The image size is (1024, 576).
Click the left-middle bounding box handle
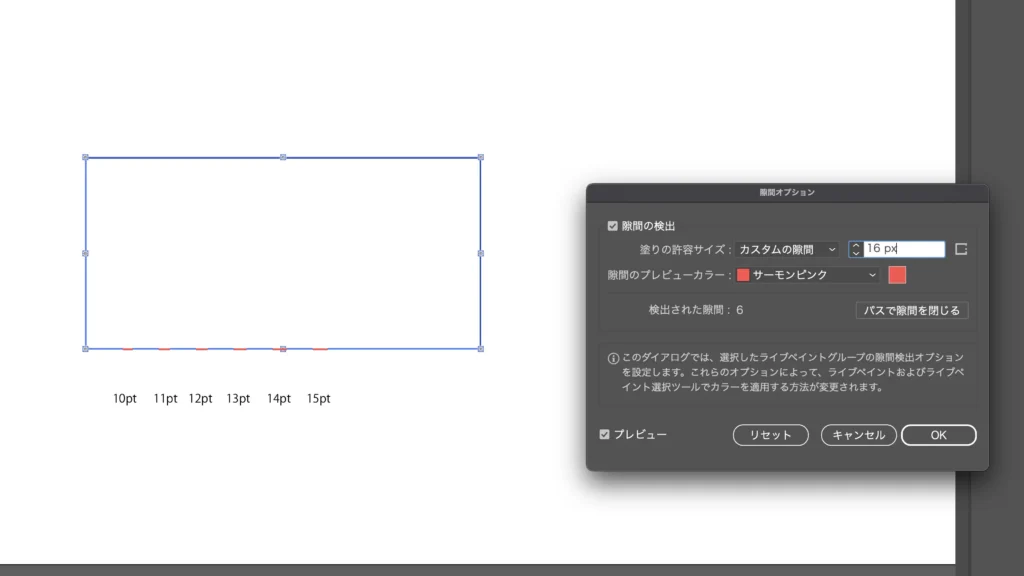(x=85, y=253)
